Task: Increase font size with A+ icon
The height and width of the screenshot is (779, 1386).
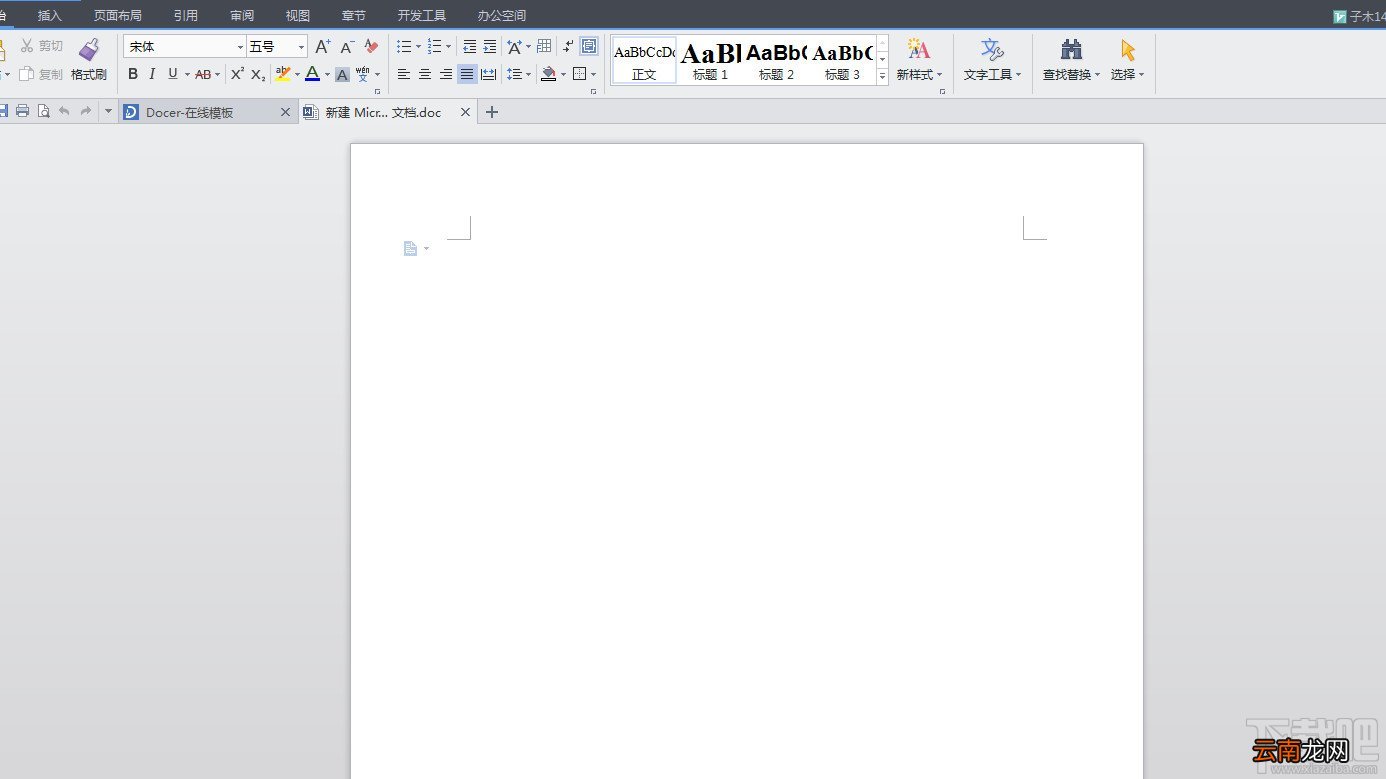Action: 322,47
